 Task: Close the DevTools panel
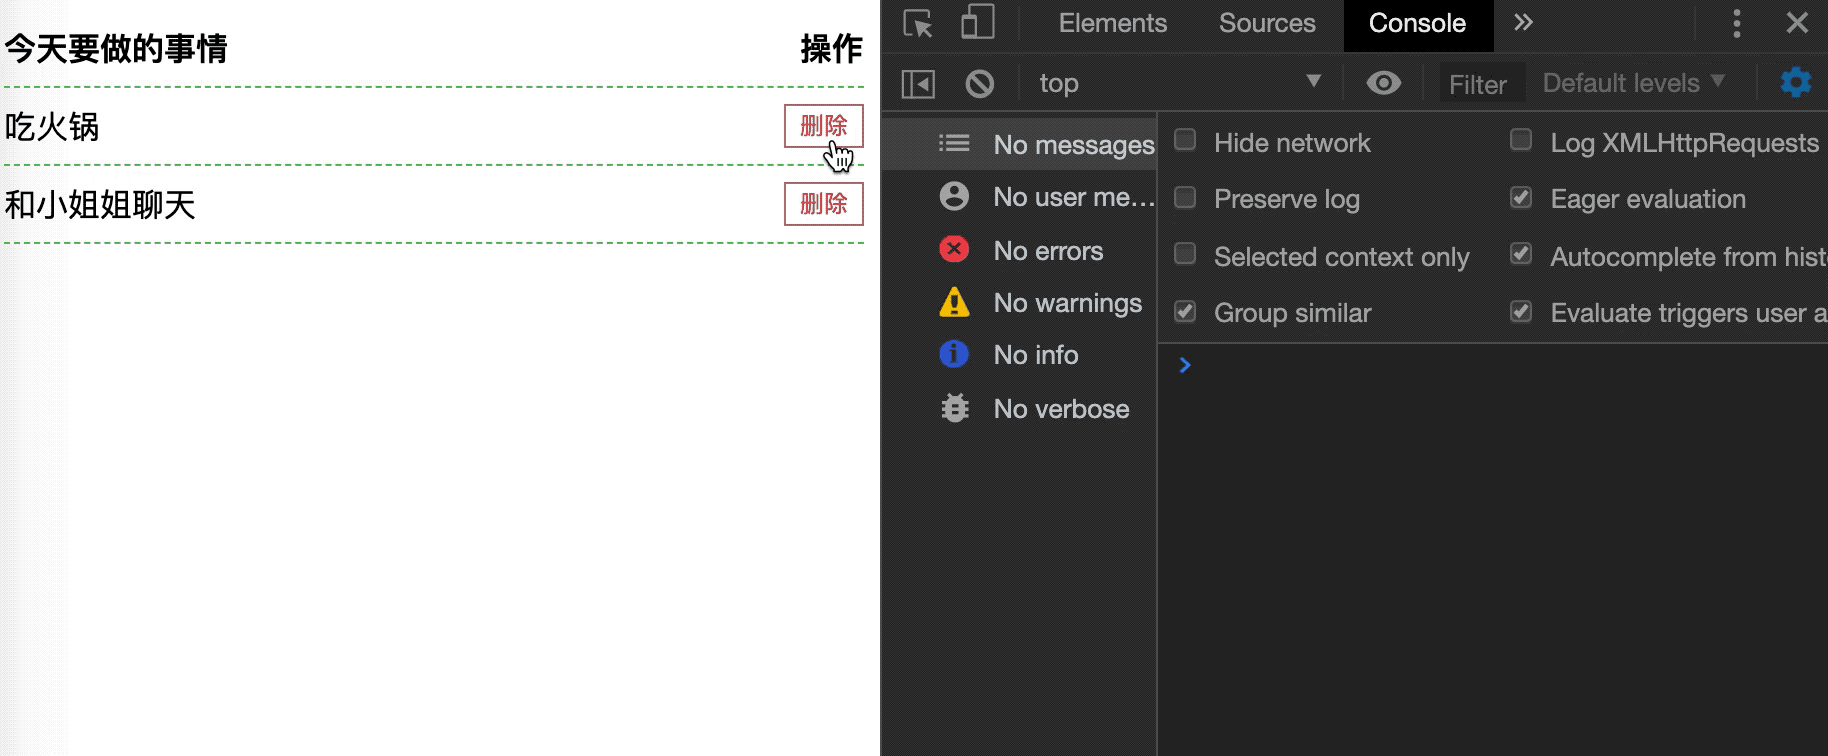click(1797, 22)
